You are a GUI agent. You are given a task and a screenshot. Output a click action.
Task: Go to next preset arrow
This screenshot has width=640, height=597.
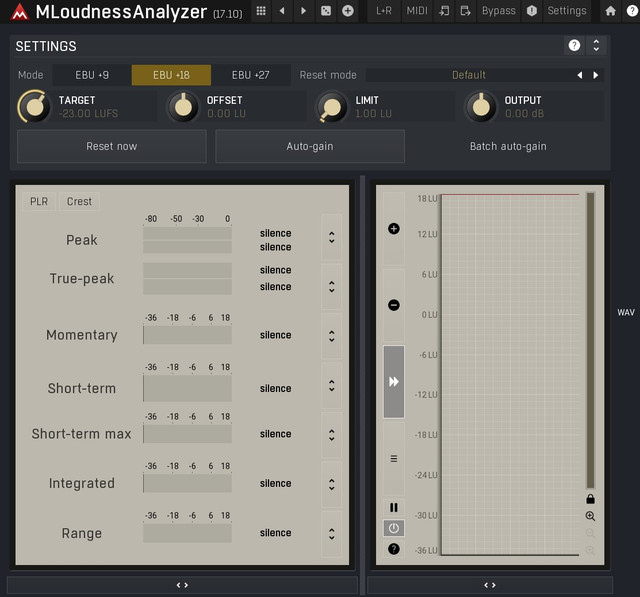click(x=303, y=11)
